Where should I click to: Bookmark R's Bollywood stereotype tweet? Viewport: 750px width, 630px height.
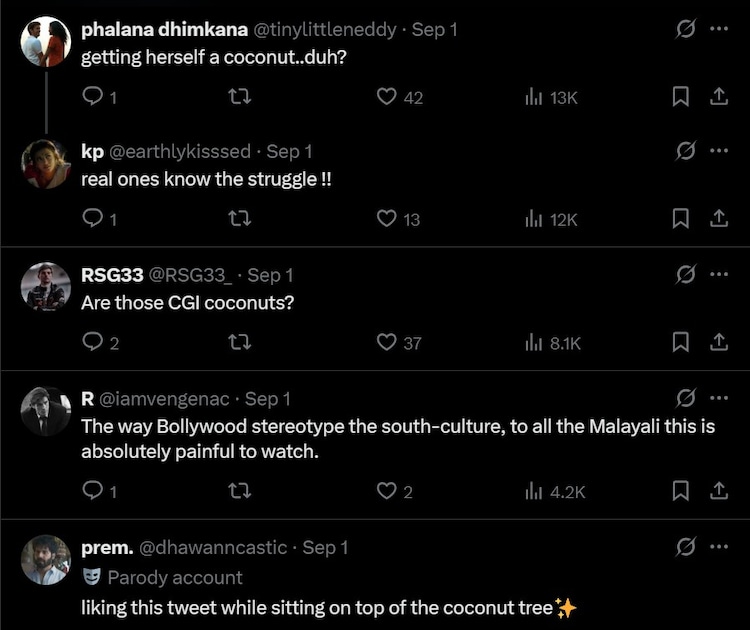680,491
